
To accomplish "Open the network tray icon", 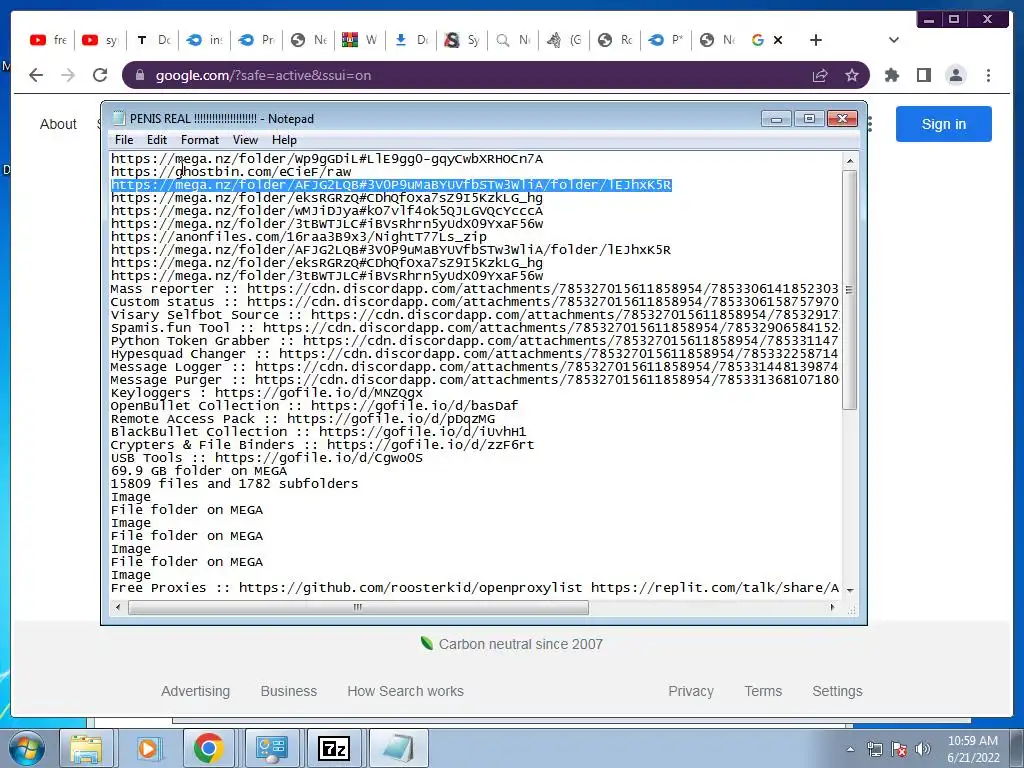I will tap(874, 749).
